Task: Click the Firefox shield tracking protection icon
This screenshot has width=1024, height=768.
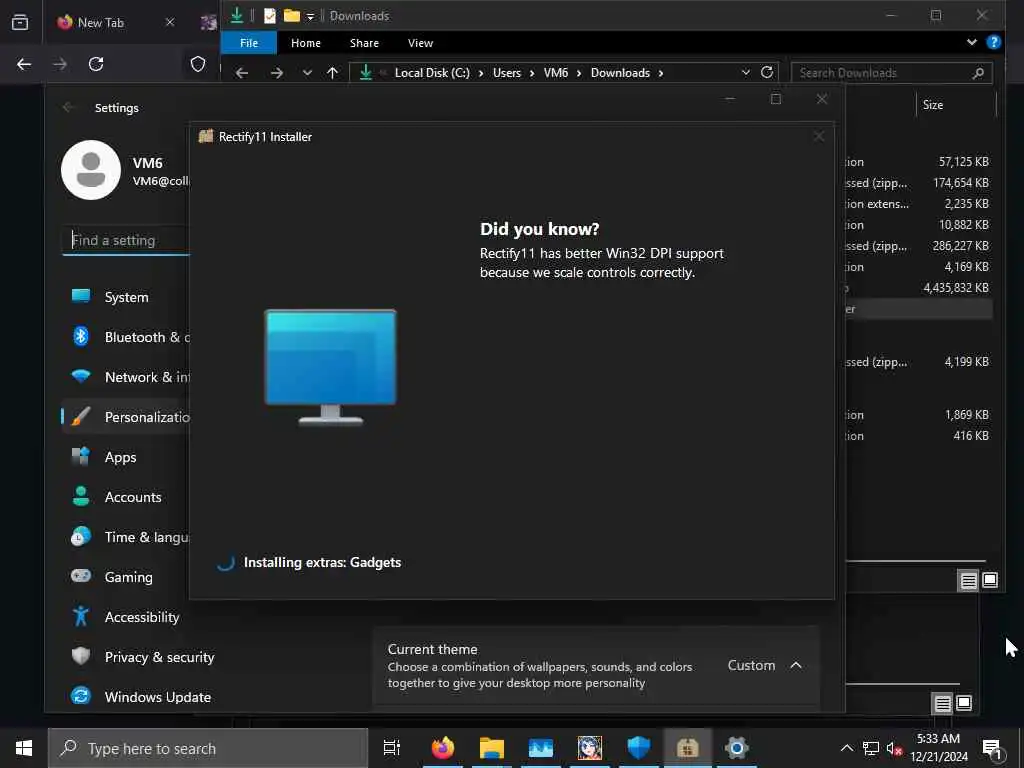Action: click(198, 64)
